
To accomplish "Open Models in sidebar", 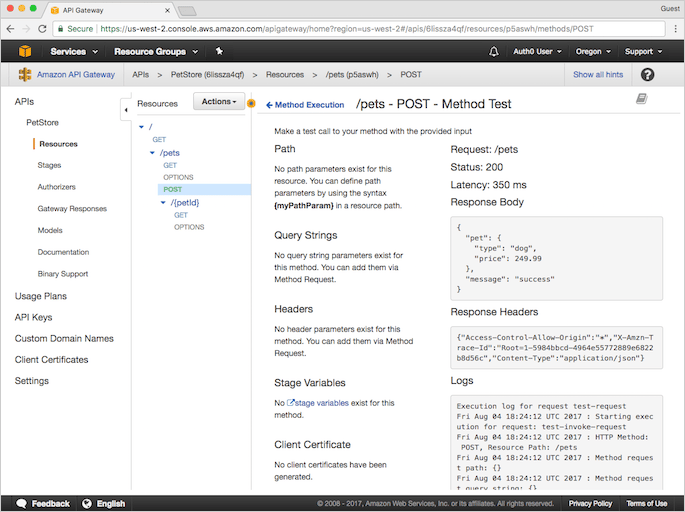I will pyautogui.click(x=50, y=230).
